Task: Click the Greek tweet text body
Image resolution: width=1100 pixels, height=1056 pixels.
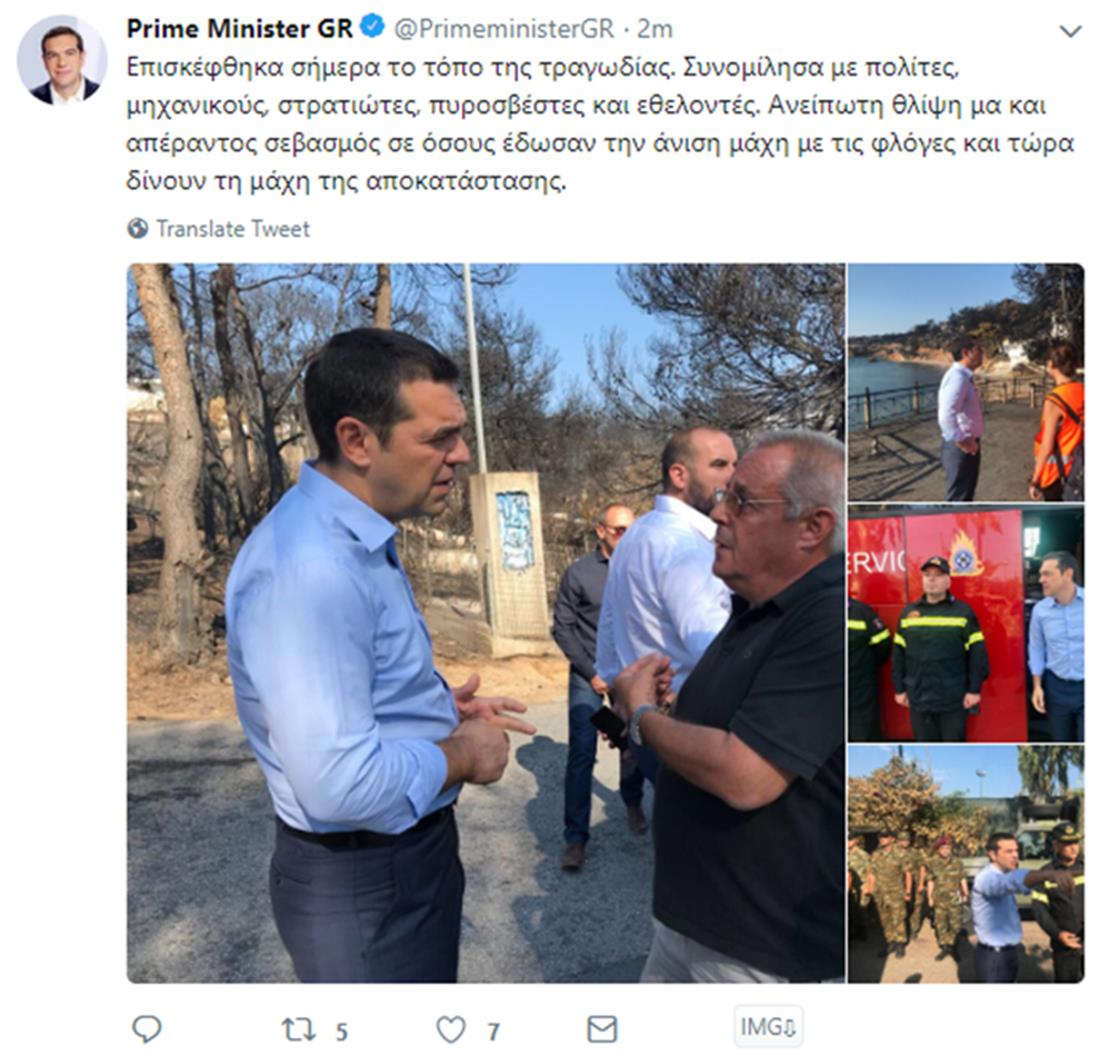Action: point(601,124)
